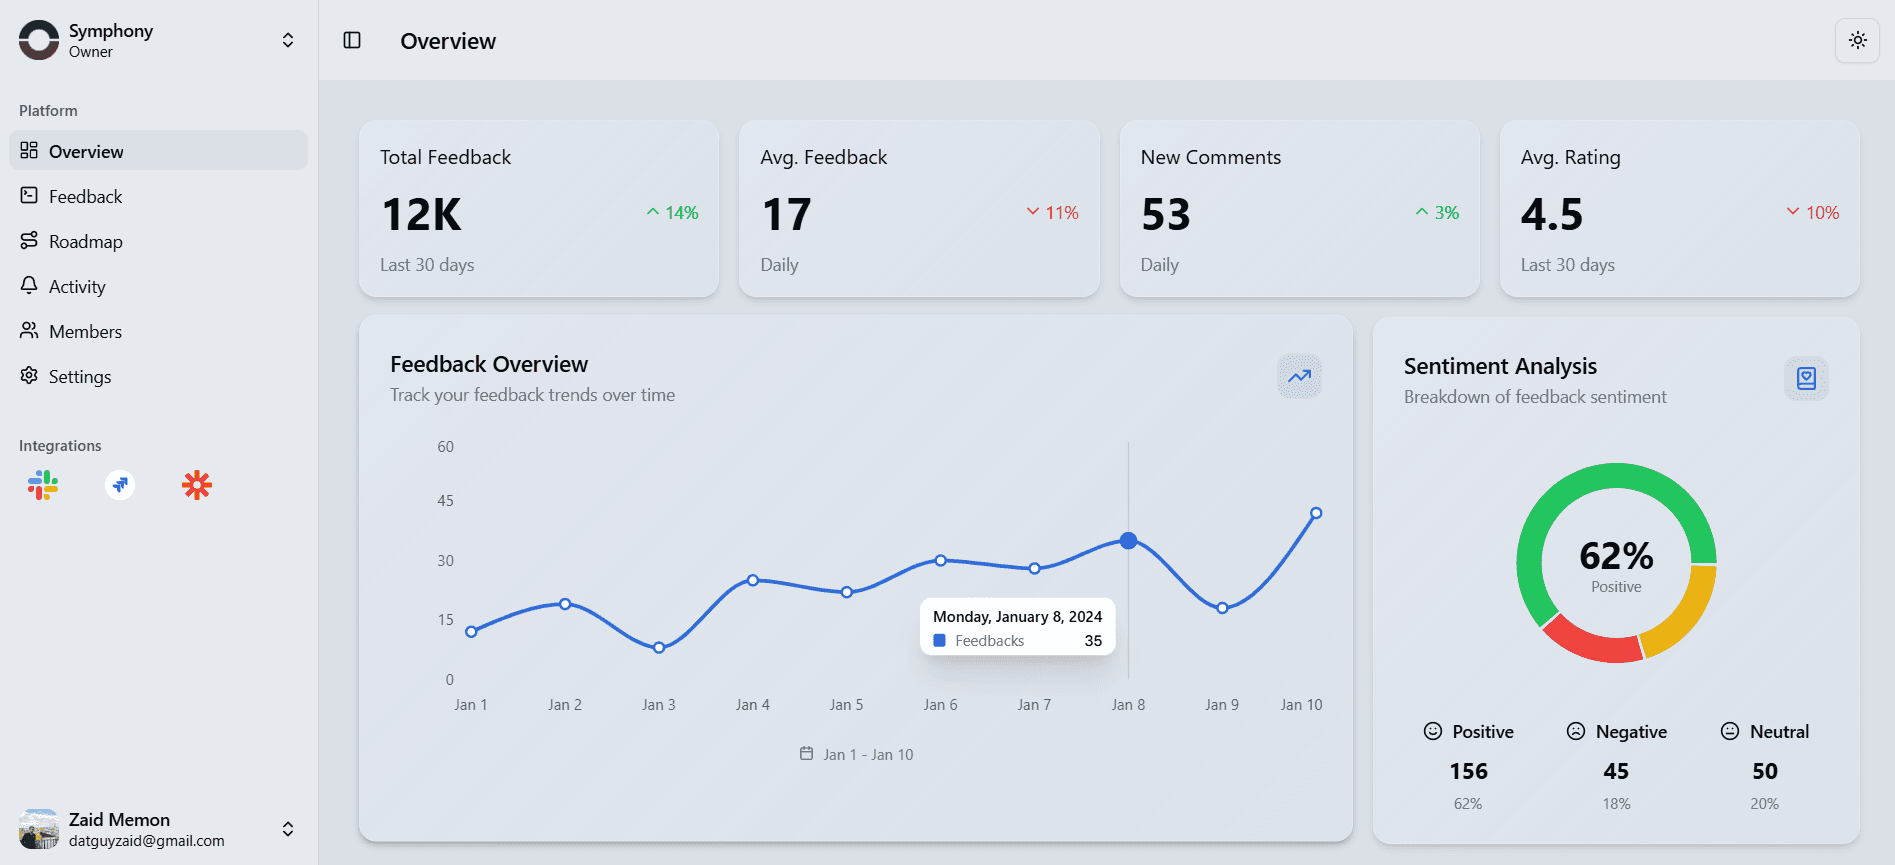Viewport: 1895px width, 865px height.
Task: Click the 53 new comments value
Action: point(1166,214)
